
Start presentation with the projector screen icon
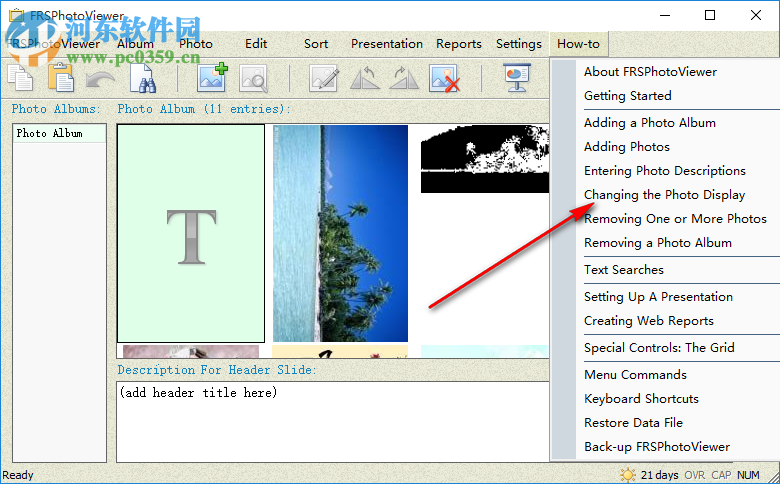[x=517, y=78]
